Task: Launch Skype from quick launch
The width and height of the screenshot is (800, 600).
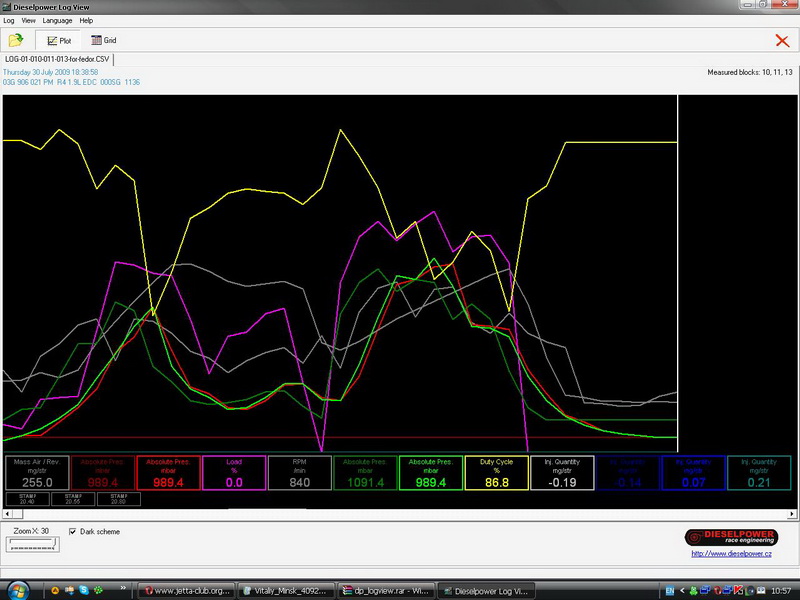Action: click(84, 590)
